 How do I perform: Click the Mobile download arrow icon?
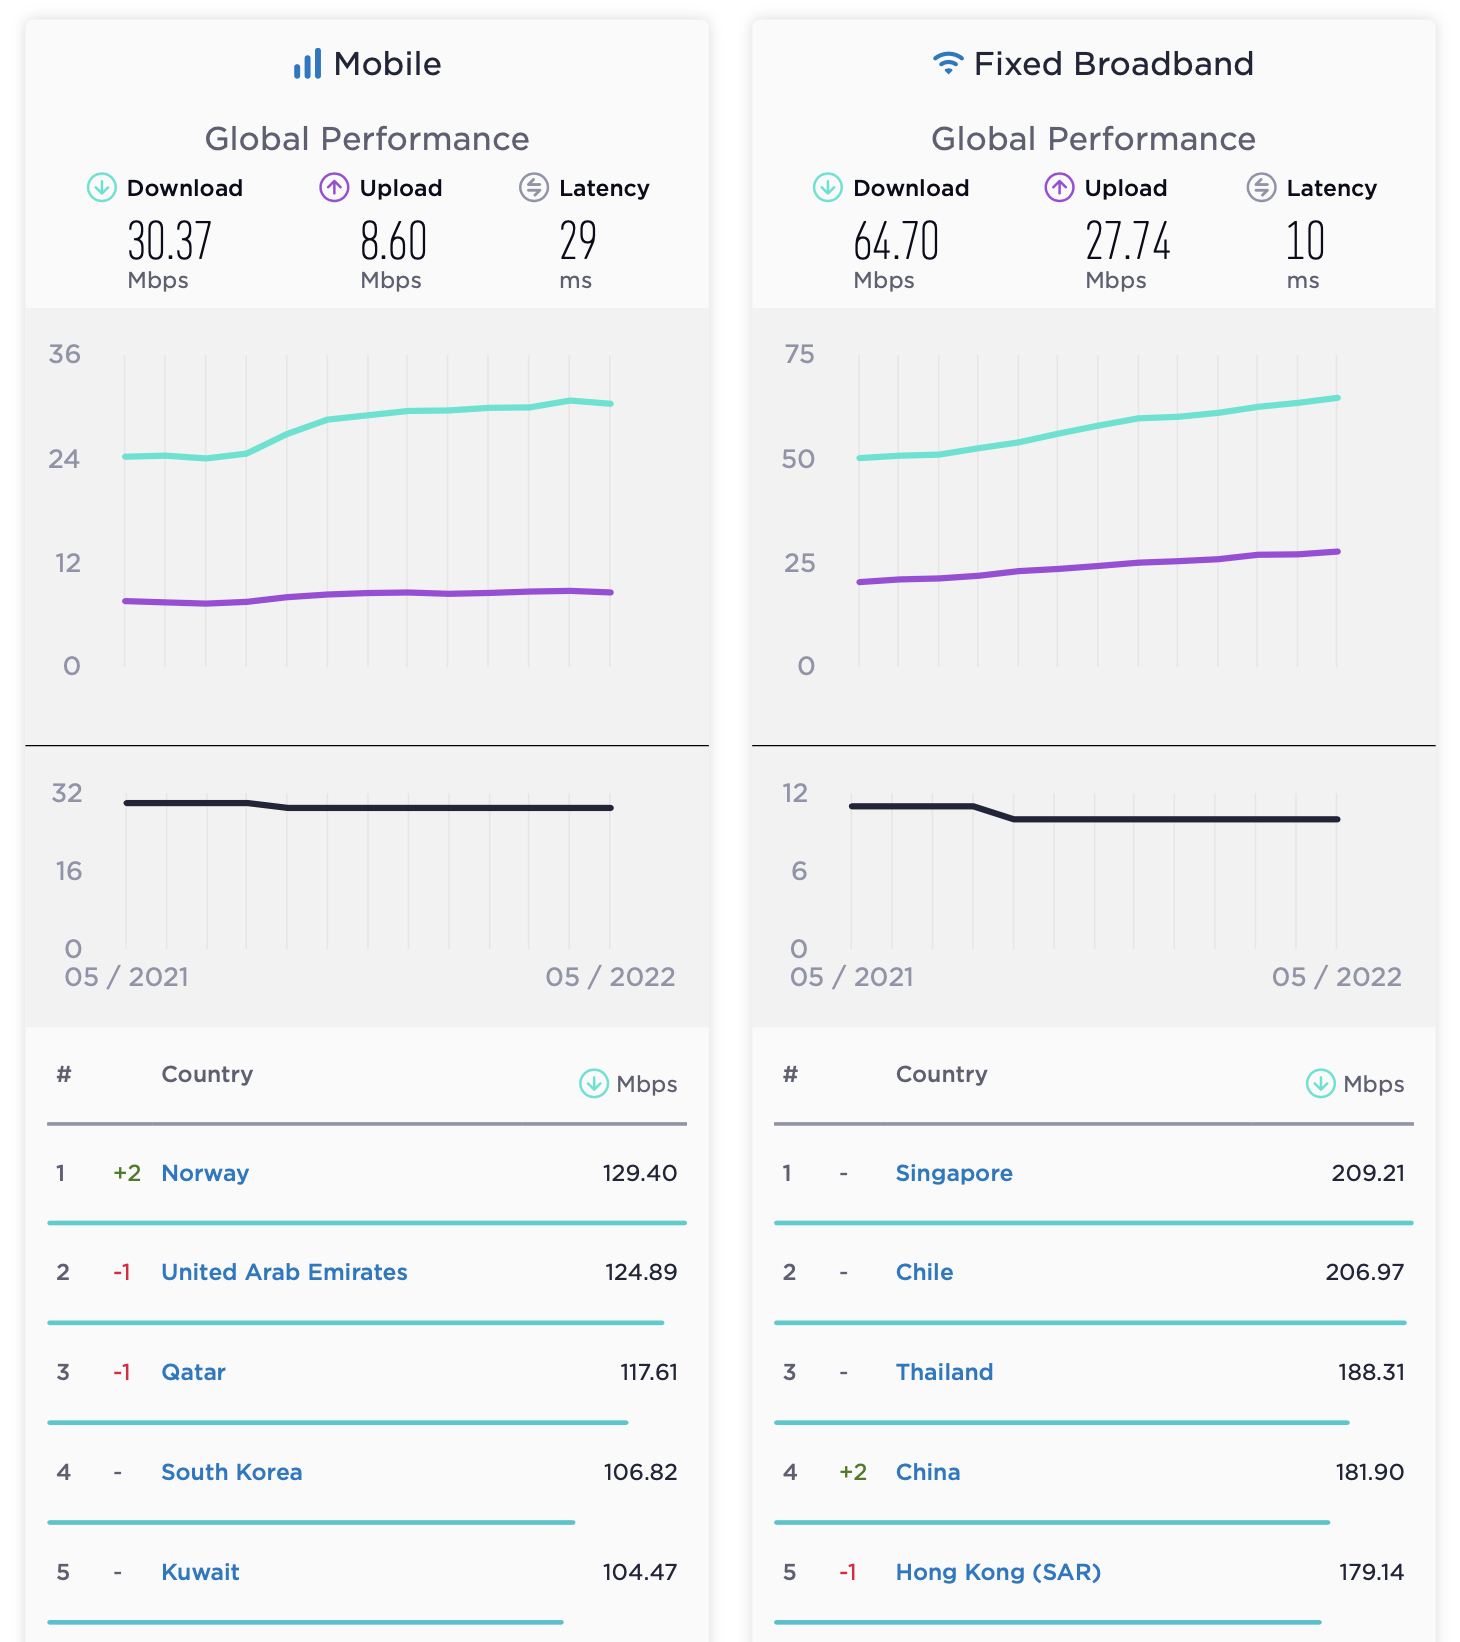[102, 187]
